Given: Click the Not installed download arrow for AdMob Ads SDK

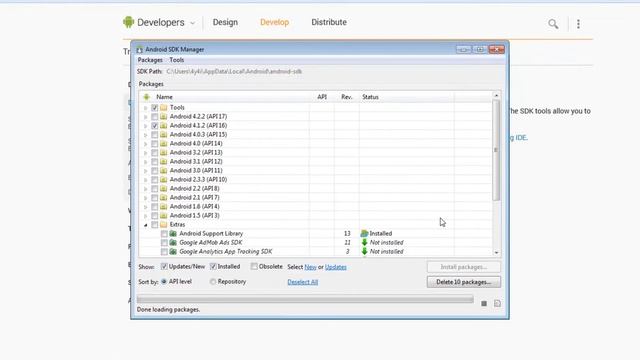Looking at the screenshot, I should pos(364,242).
